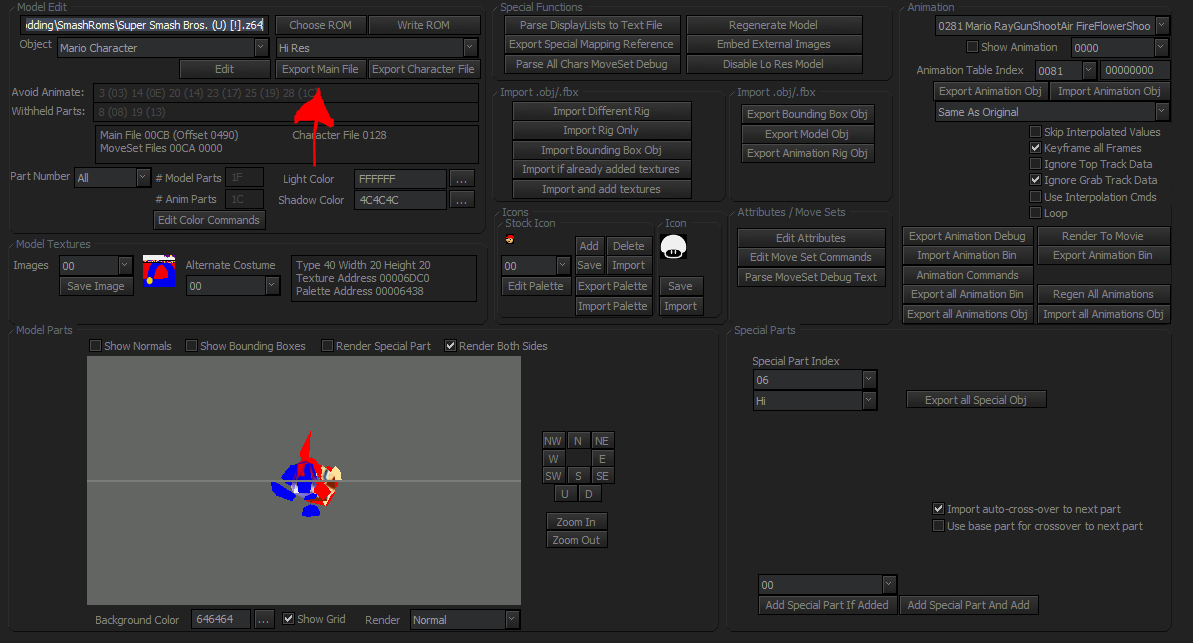The image size is (1193, 643).
Task: Open the Images 00 dropdown
Action: point(125,266)
